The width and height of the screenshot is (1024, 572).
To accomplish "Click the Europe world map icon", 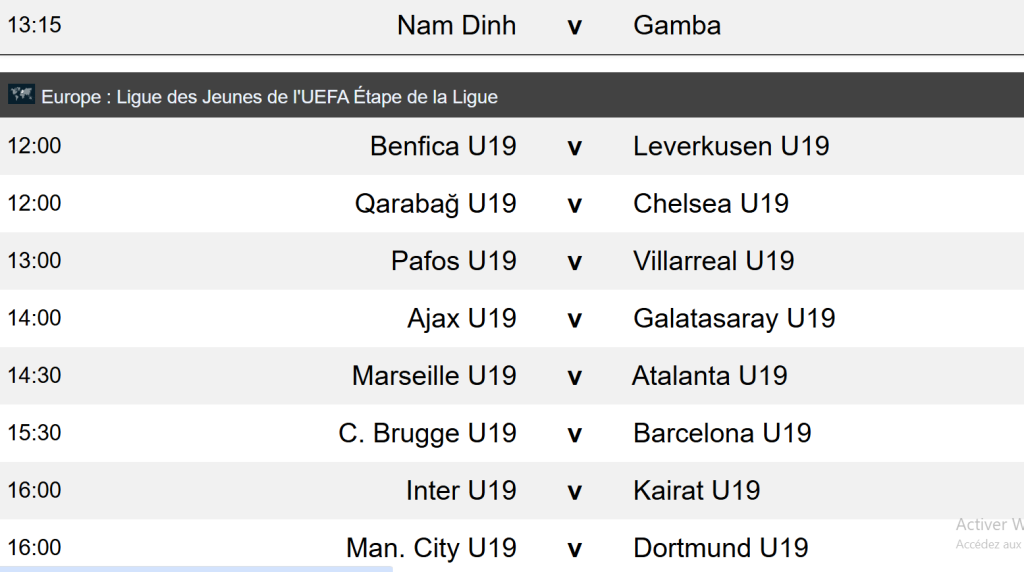I will [x=21, y=95].
